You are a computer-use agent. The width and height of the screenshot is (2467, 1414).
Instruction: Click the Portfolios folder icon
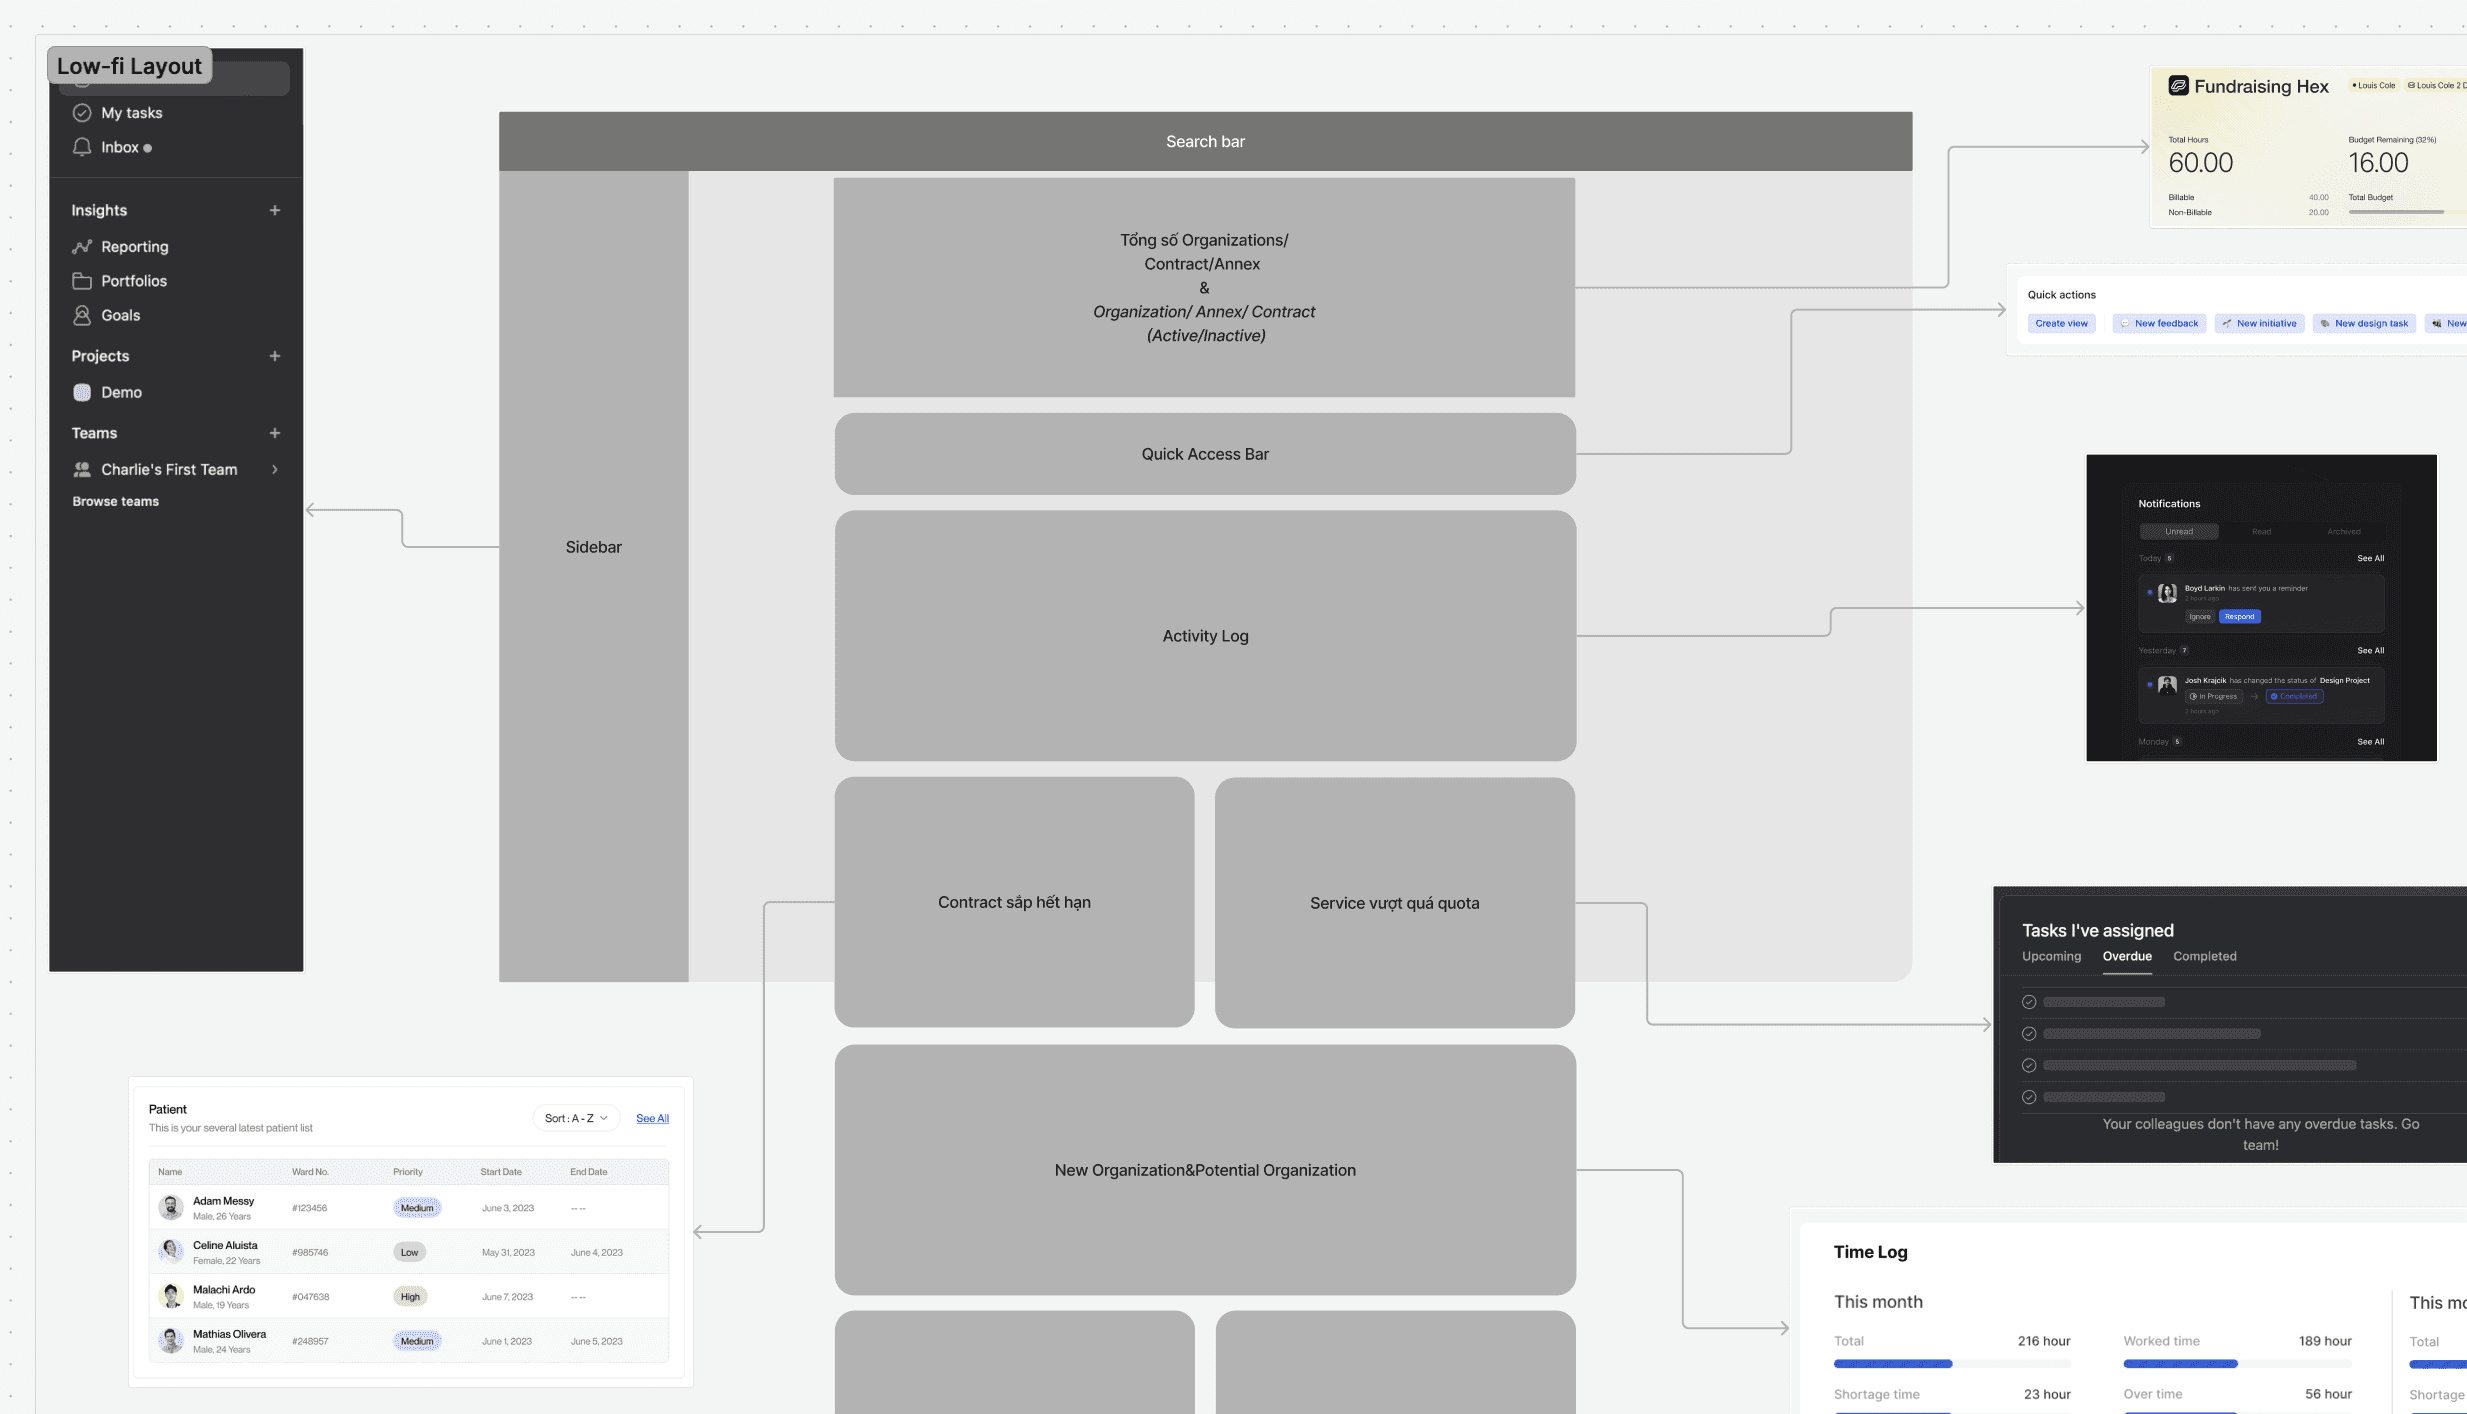coord(82,281)
